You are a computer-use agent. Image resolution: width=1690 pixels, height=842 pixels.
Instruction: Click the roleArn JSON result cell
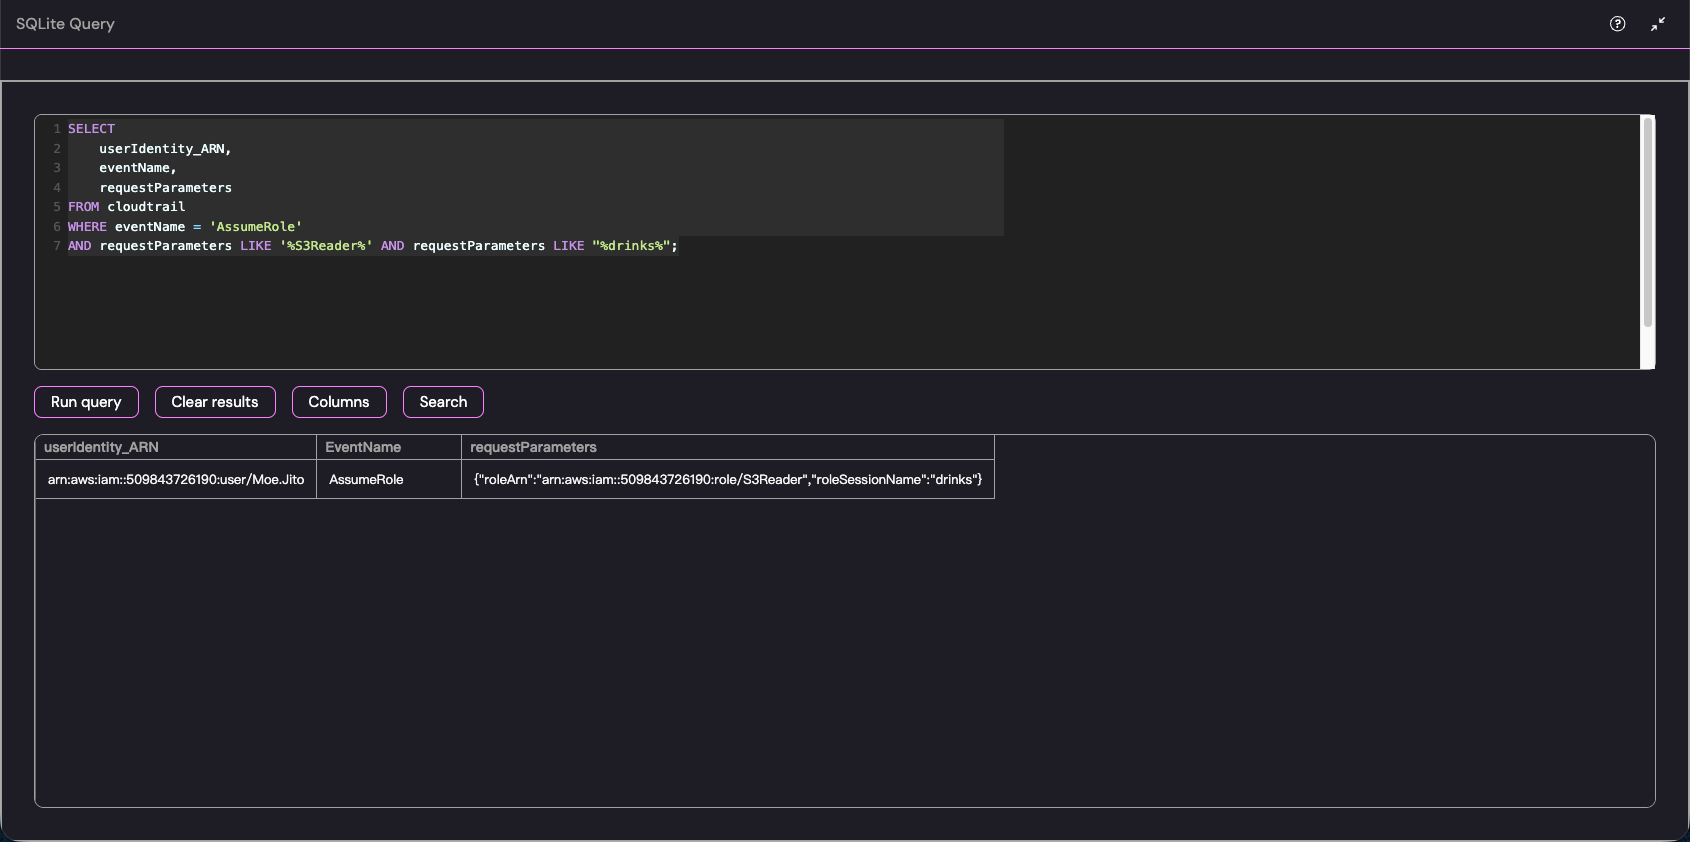[x=728, y=479]
